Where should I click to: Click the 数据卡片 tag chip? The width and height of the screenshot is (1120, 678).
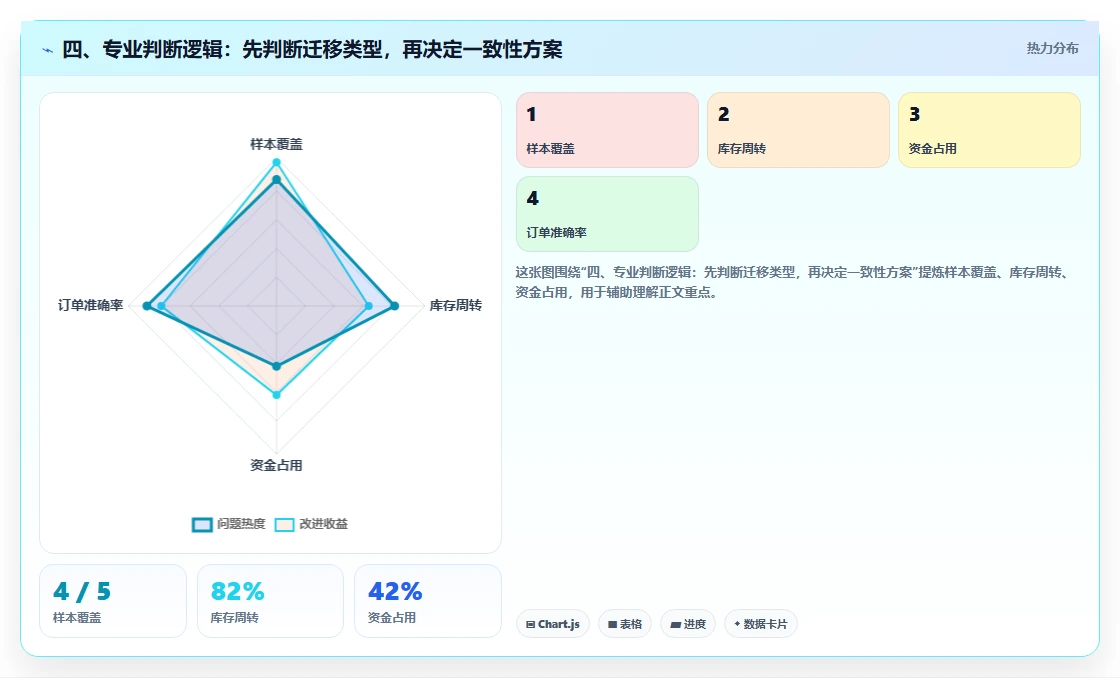click(x=761, y=624)
